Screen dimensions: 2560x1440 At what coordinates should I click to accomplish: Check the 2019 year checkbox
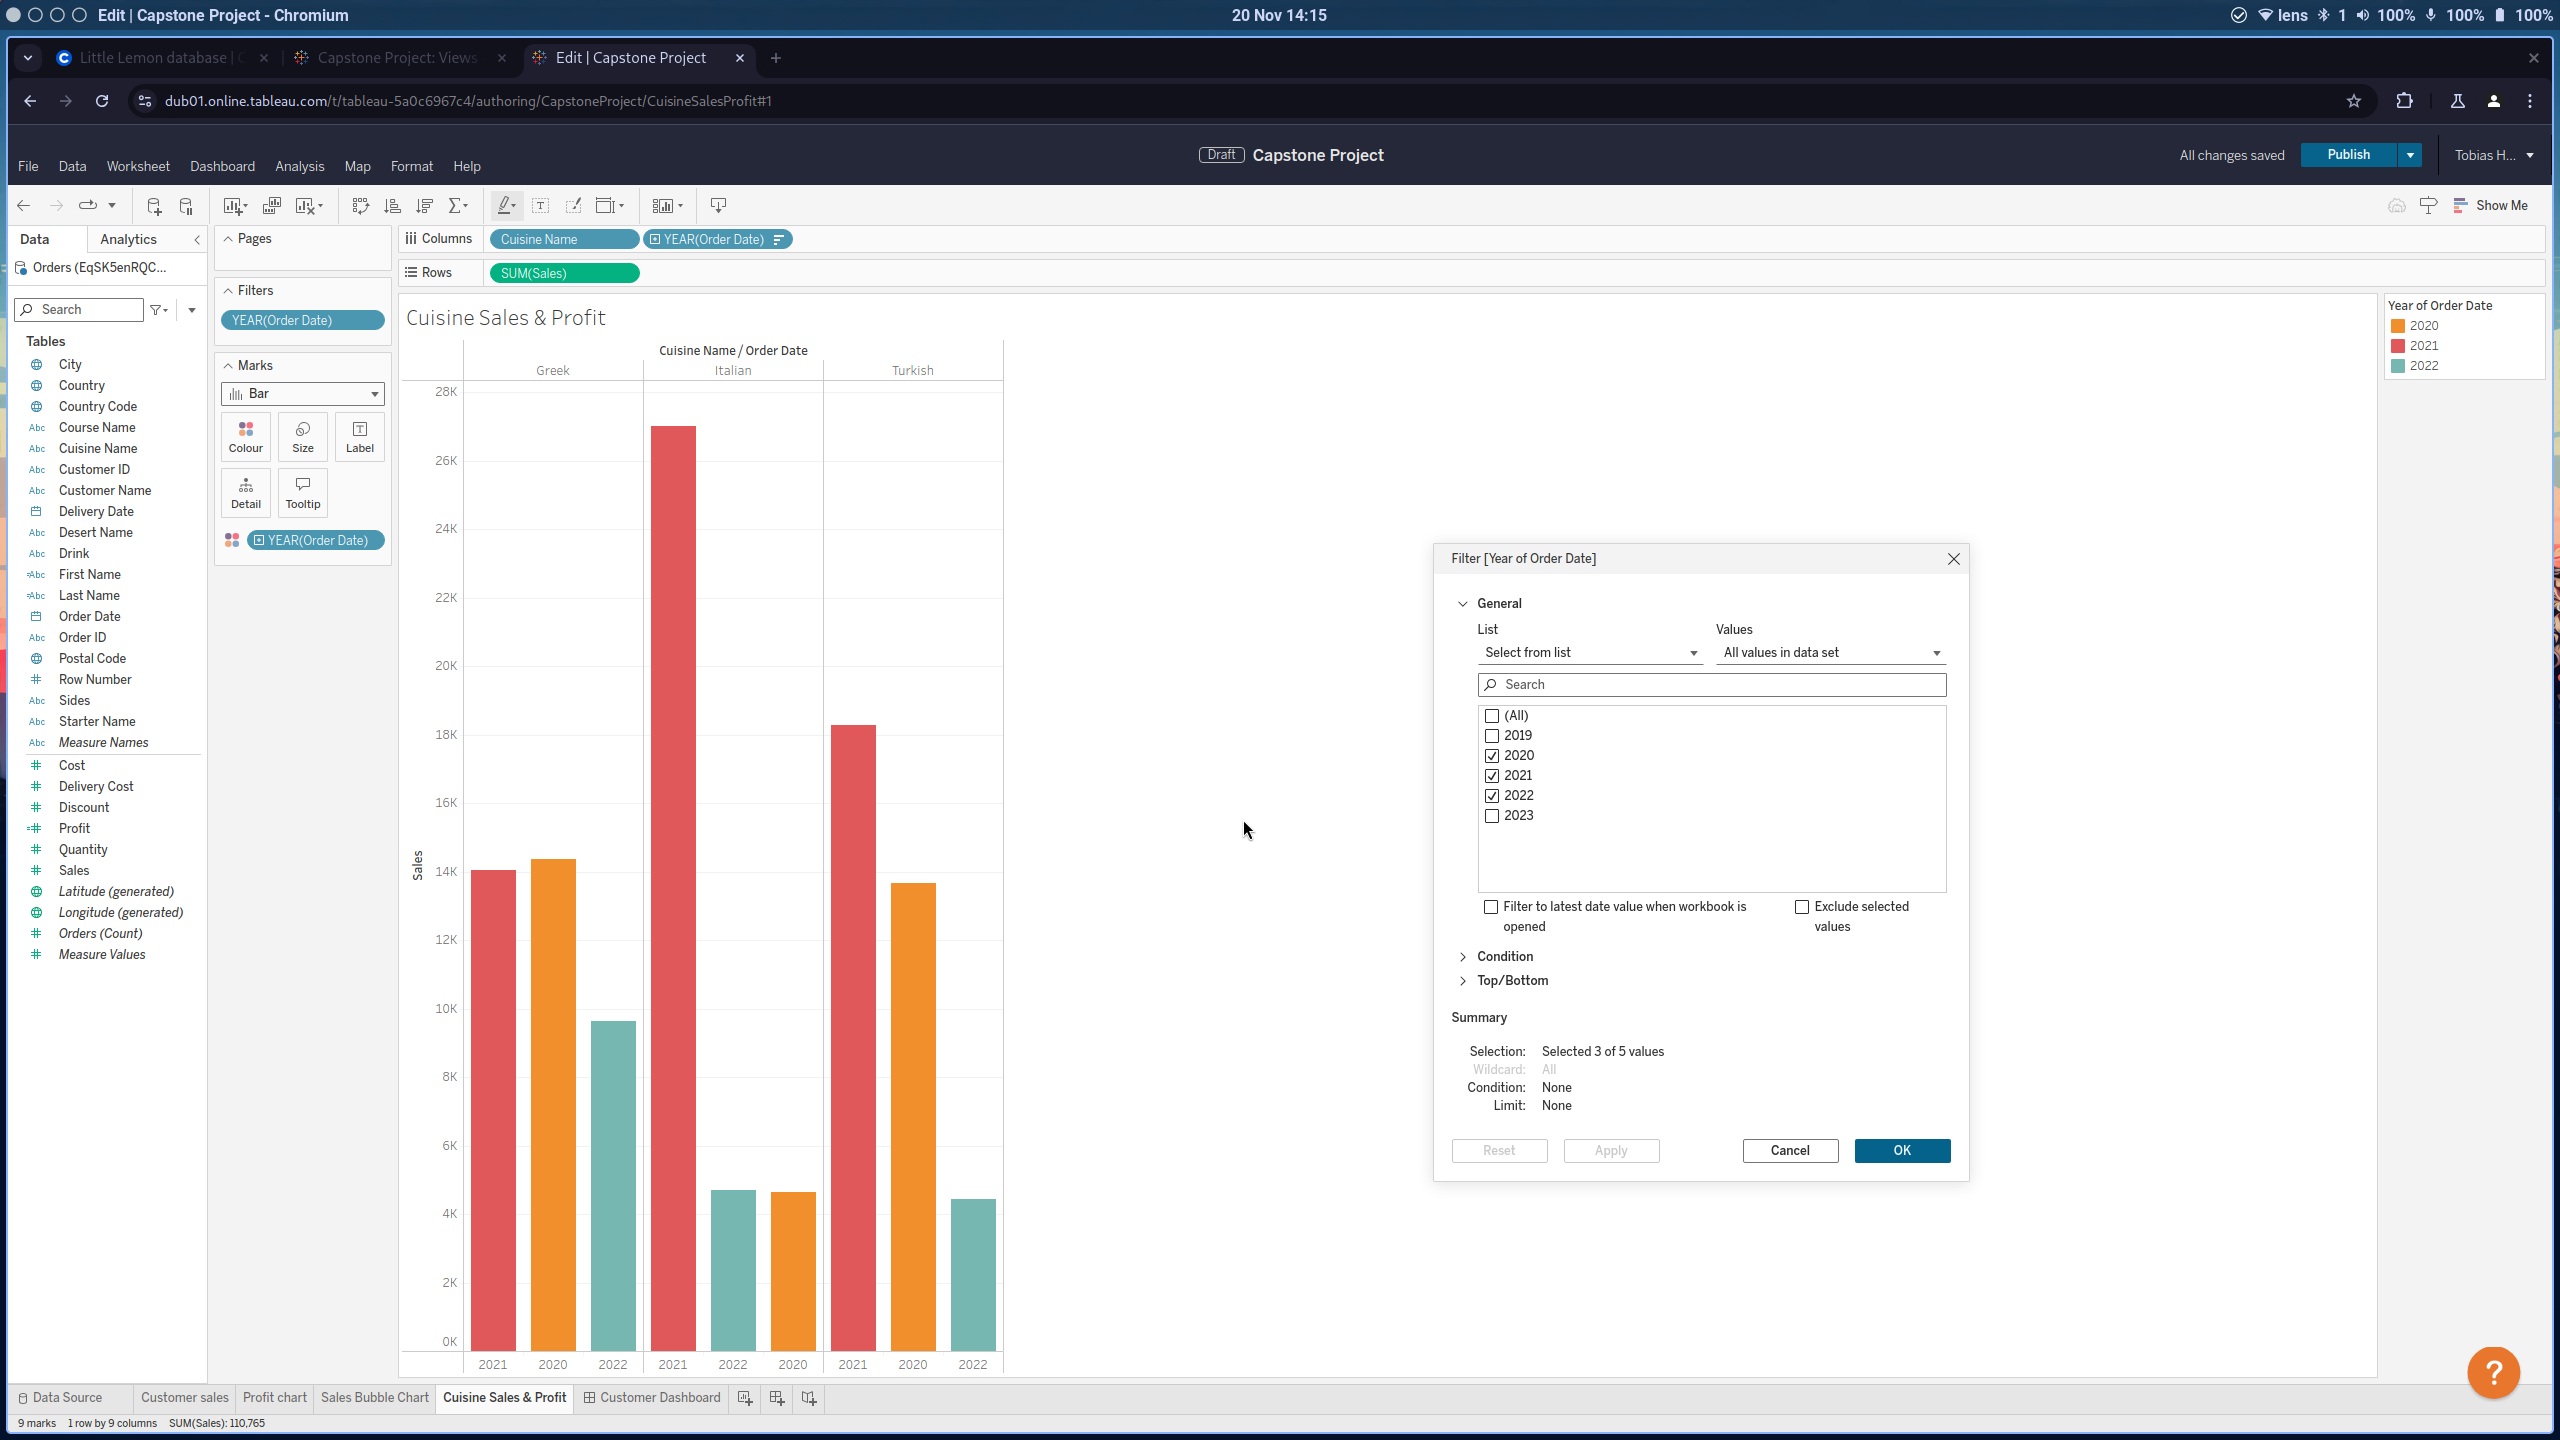point(1492,736)
